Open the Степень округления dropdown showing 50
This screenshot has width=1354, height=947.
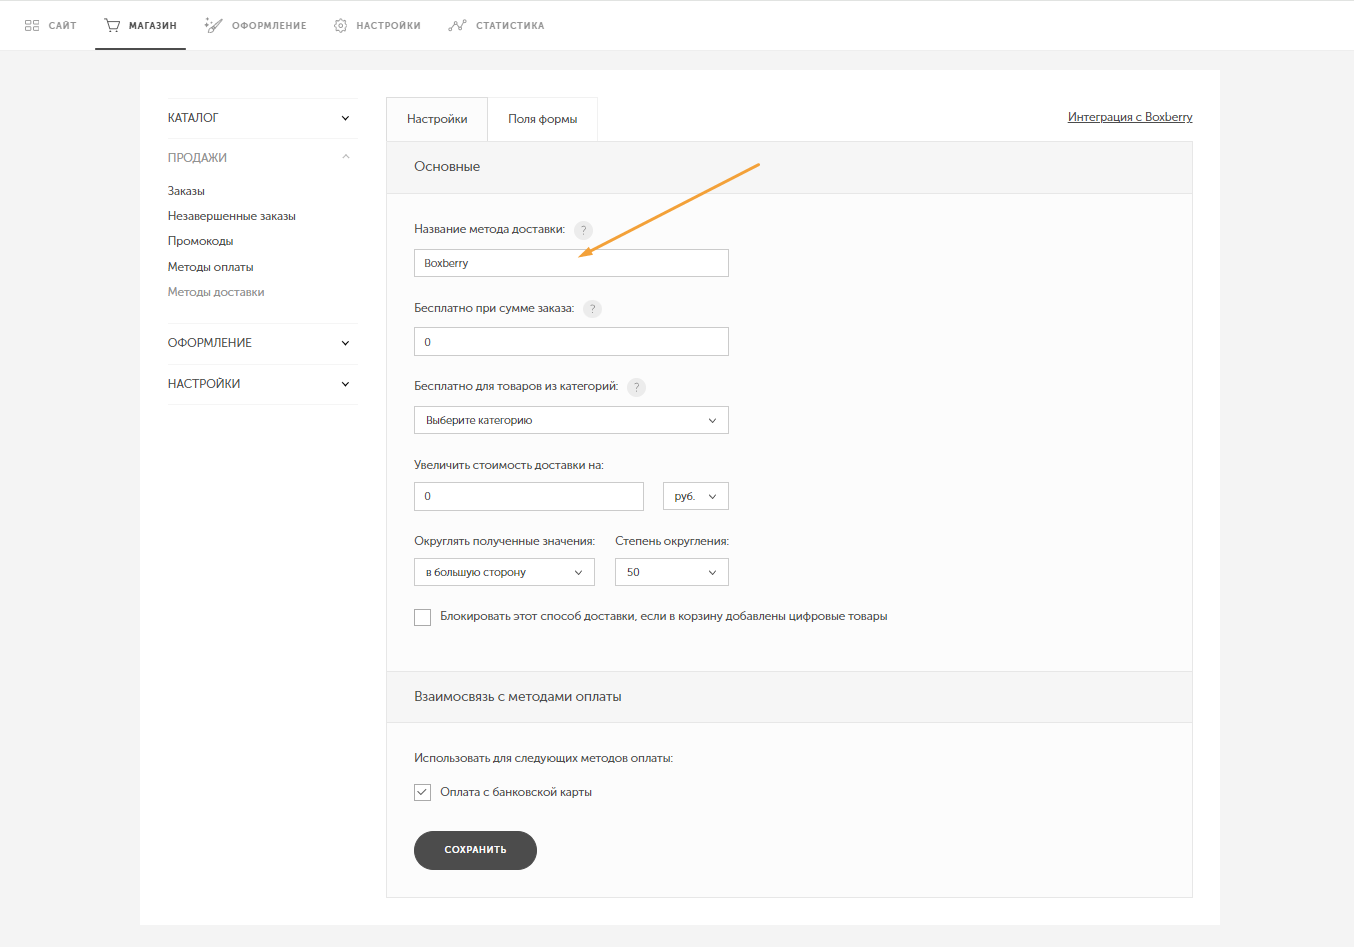[x=671, y=572]
